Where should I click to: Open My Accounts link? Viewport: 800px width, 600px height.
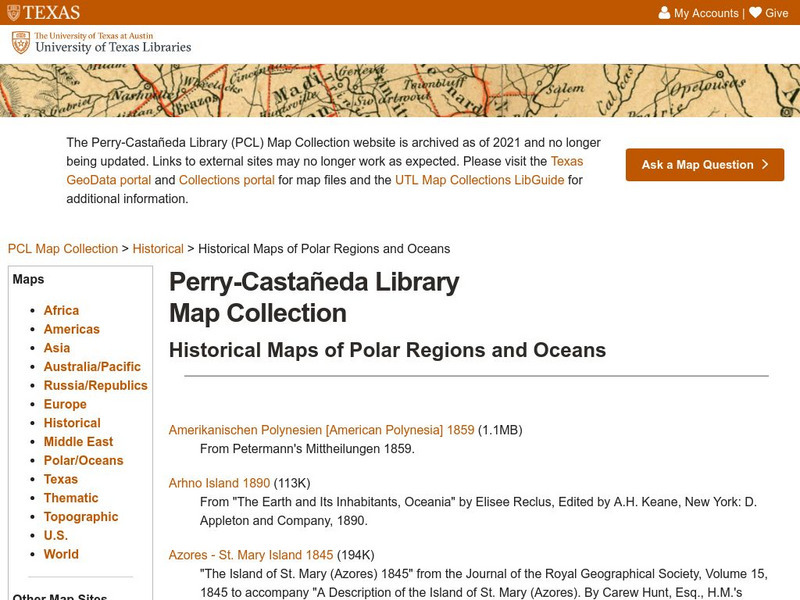[x=706, y=13]
